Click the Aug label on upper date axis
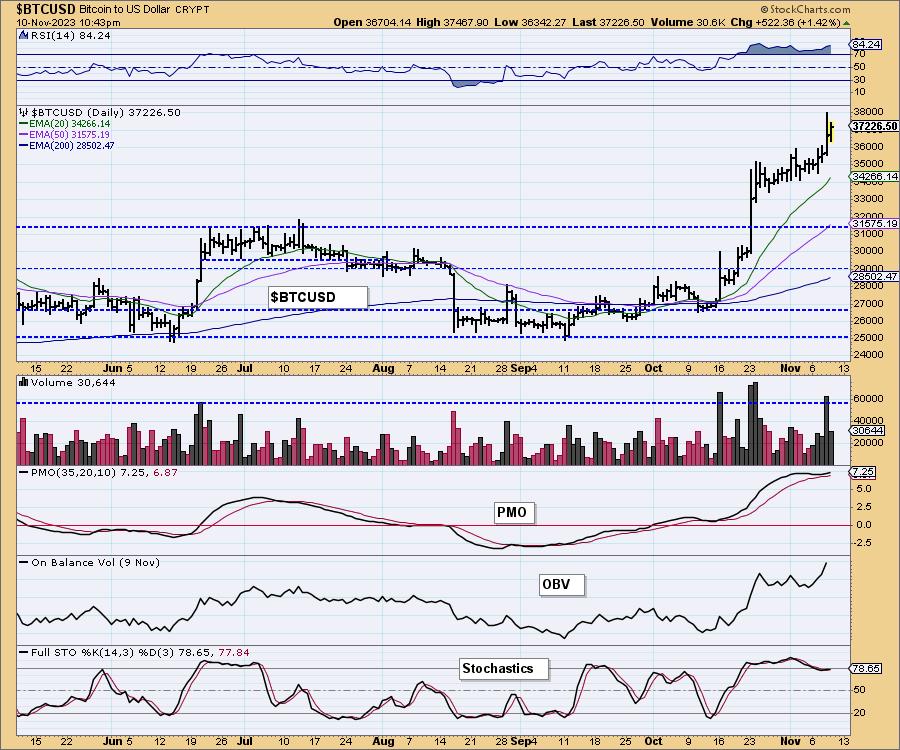 point(383,368)
